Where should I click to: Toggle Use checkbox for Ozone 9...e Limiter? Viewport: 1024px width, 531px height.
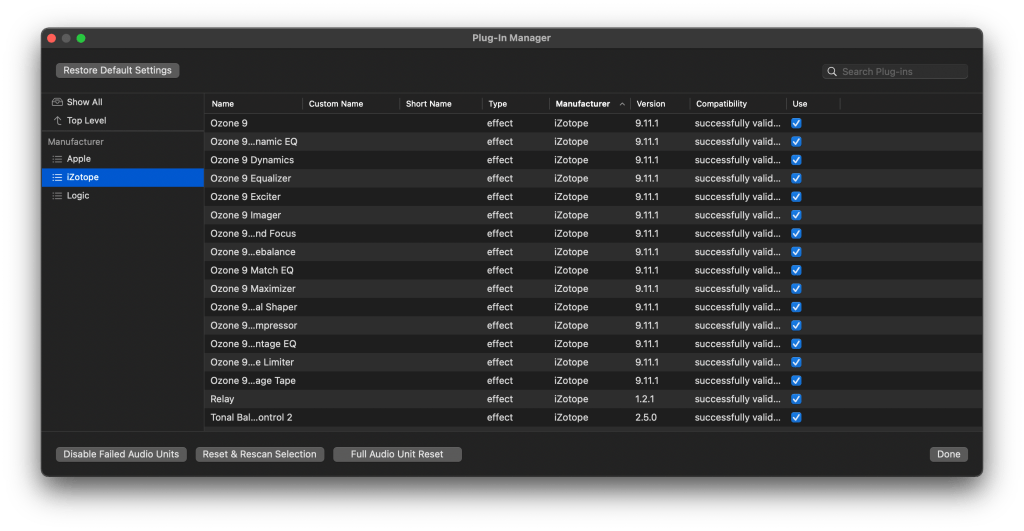tap(796, 362)
